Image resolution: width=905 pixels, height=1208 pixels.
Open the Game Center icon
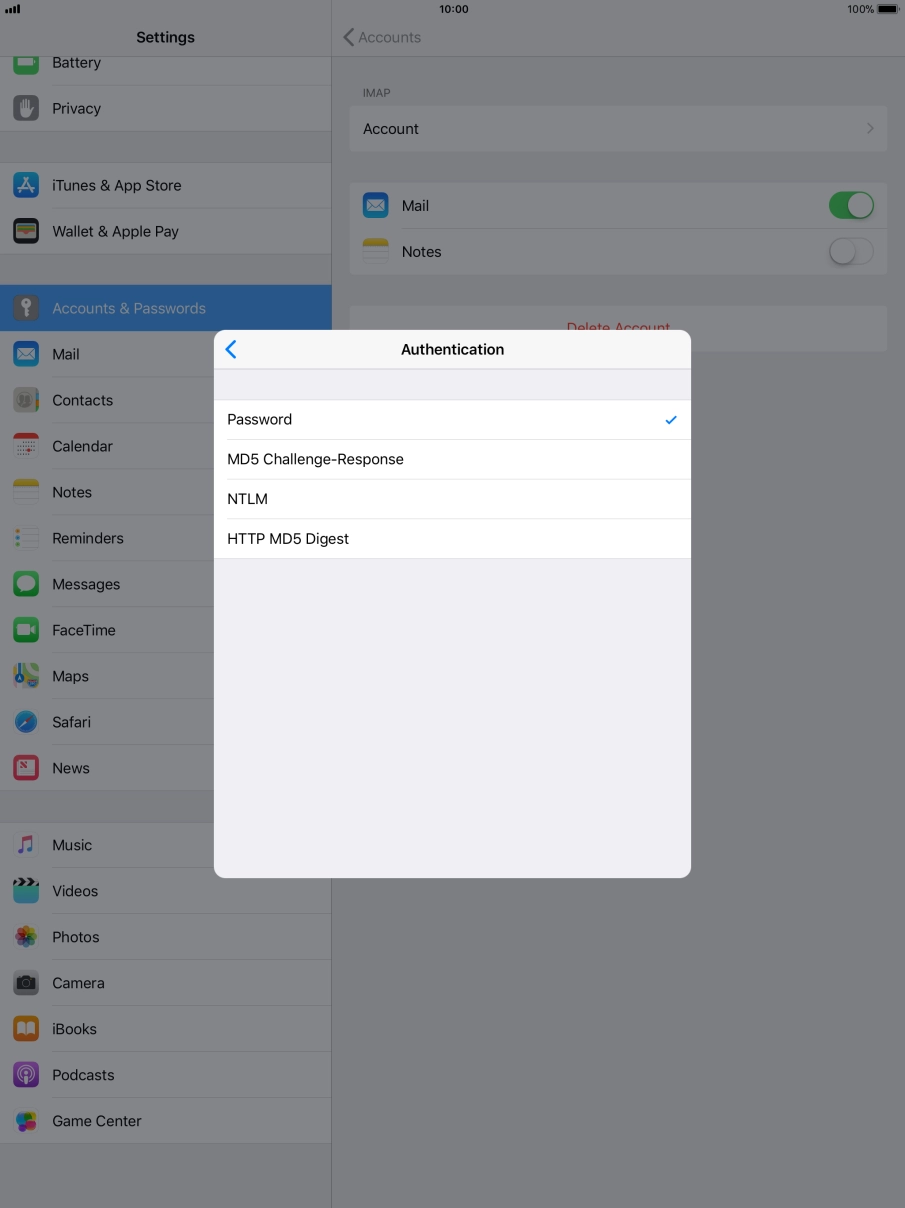pyautogui.click(x=26, y=1121)
